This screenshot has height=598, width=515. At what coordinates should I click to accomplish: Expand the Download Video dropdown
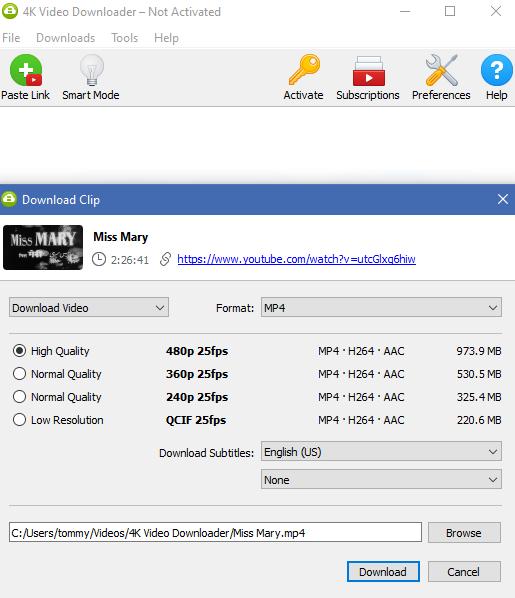click(89, 307)
